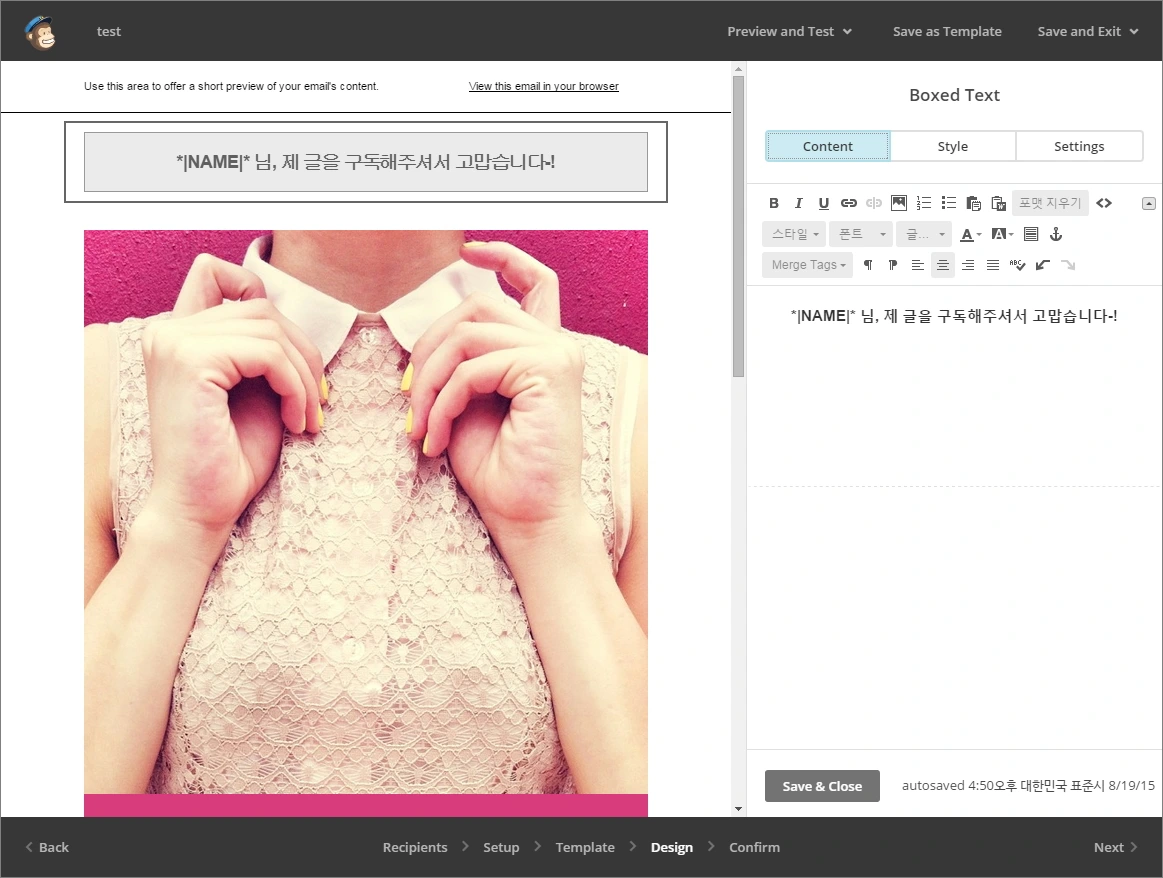Click the show blocks icon
The width and height of the screenshot is (1163, 878).
coord(1031,234)
